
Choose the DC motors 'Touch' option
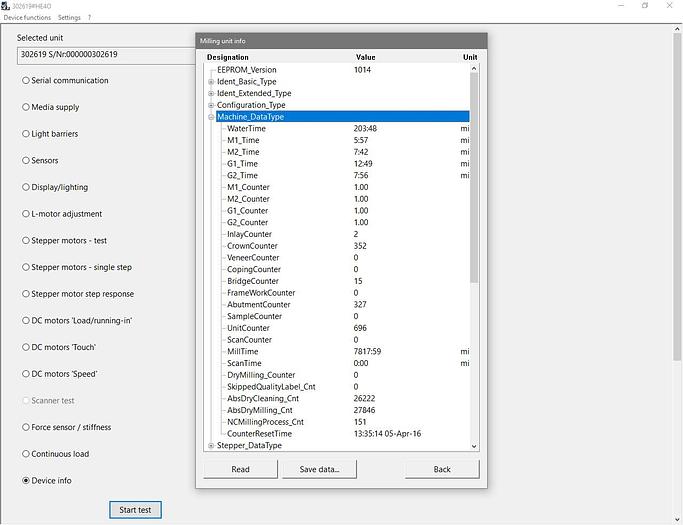point(26,347)
